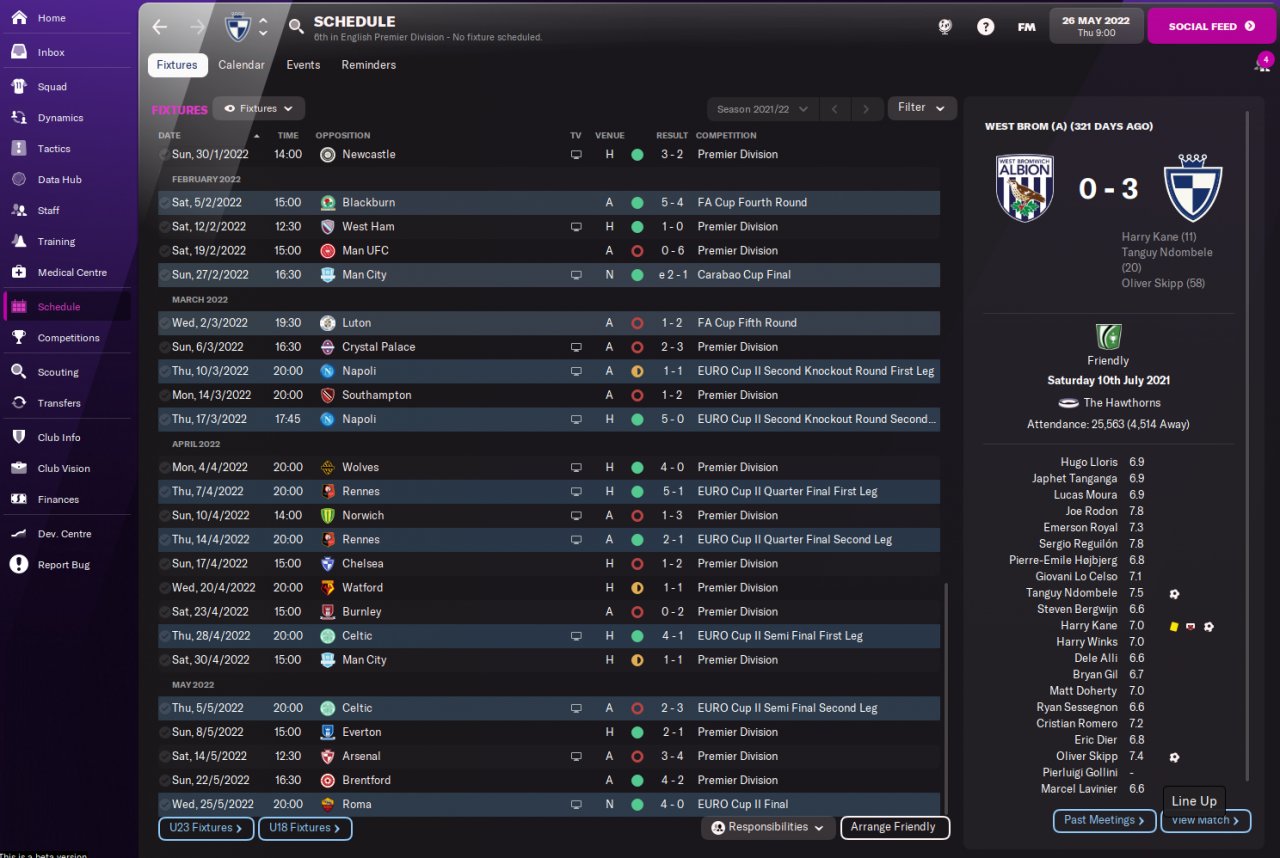Click the search magnifier icon
This screenshot has height=858, width=1280.
click(296, 27)
